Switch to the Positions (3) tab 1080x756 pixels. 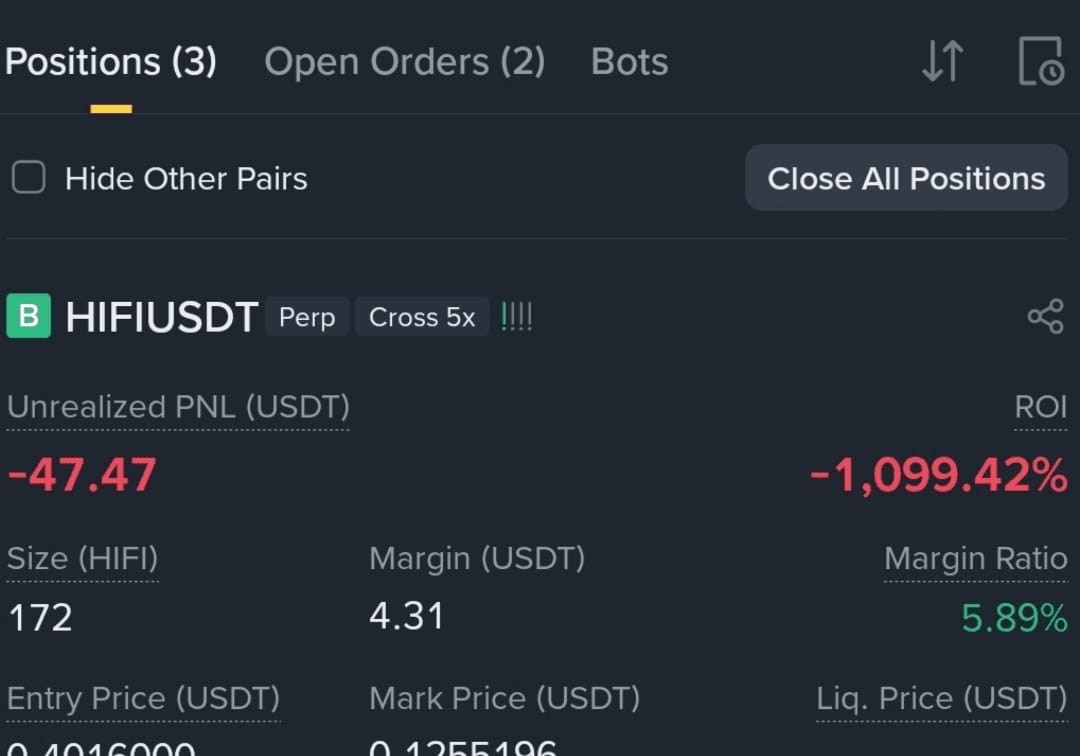(x=111, y=62)
